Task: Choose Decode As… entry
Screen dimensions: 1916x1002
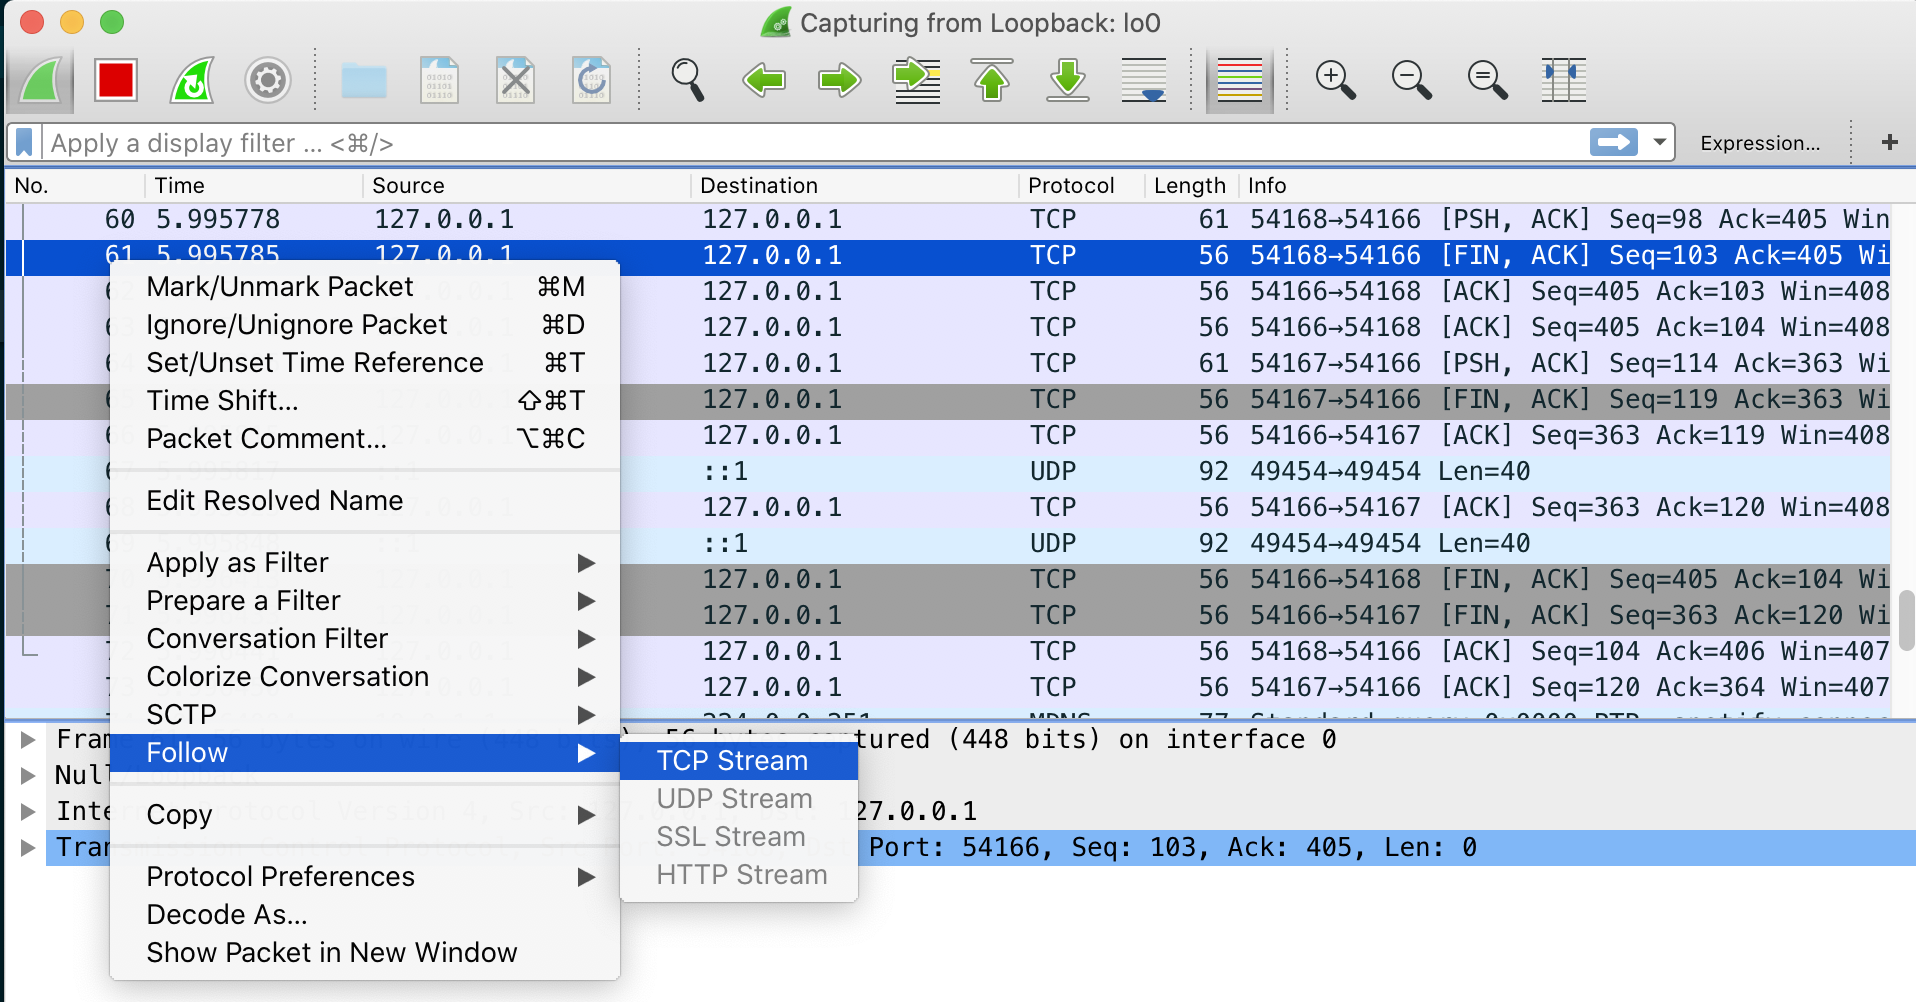Action: tap(365, 915)
